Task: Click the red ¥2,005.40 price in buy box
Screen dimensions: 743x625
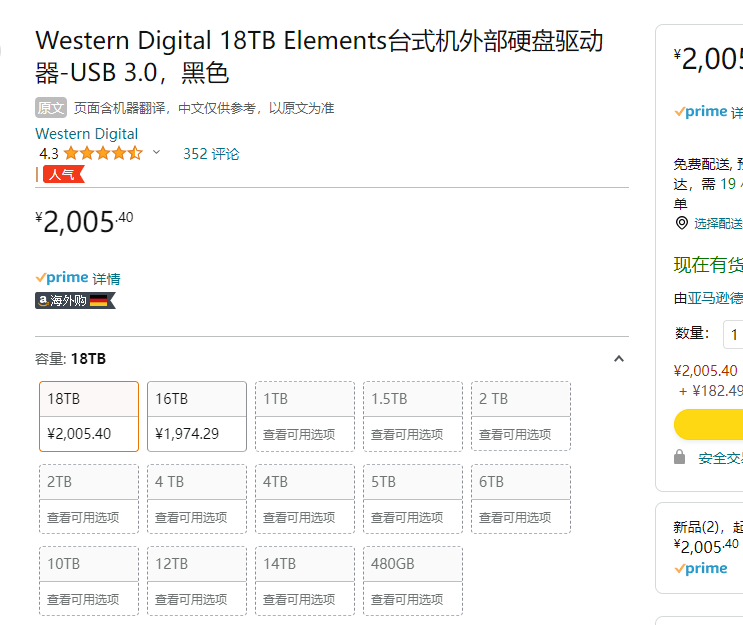Action: click(x=706, y=371)
